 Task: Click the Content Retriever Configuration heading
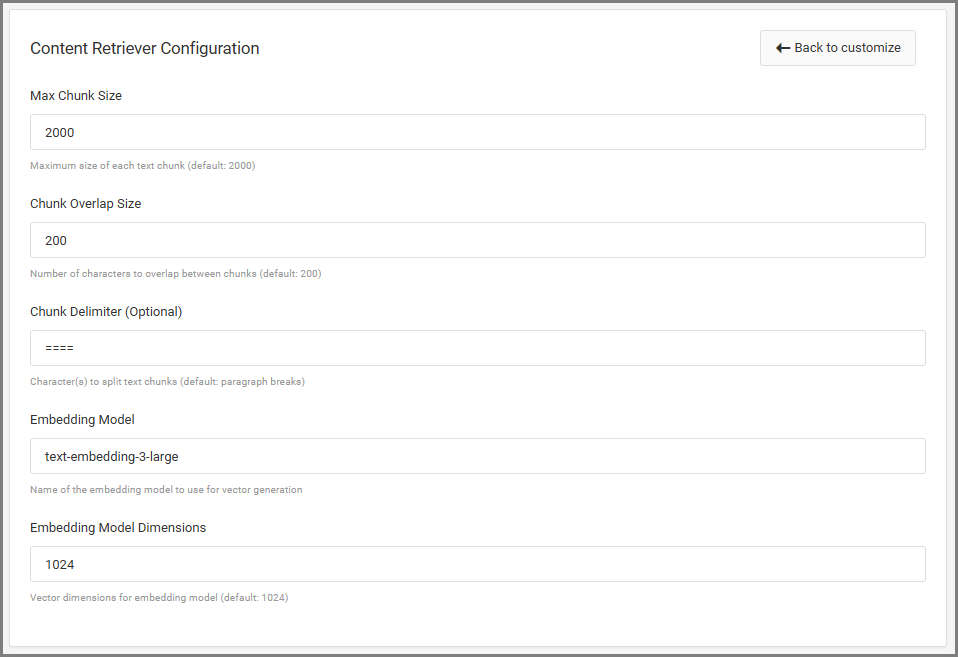pyautogui.click(x=145, y=48)
